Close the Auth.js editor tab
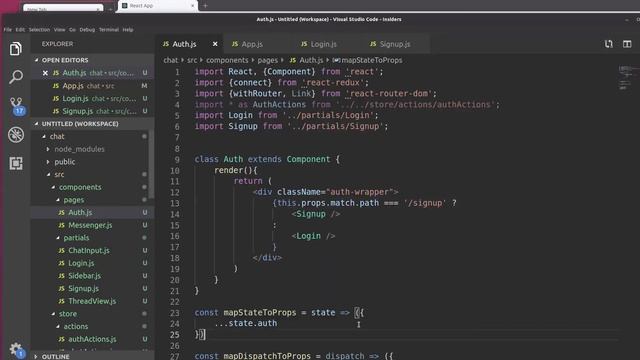 [x=215, y=44]
